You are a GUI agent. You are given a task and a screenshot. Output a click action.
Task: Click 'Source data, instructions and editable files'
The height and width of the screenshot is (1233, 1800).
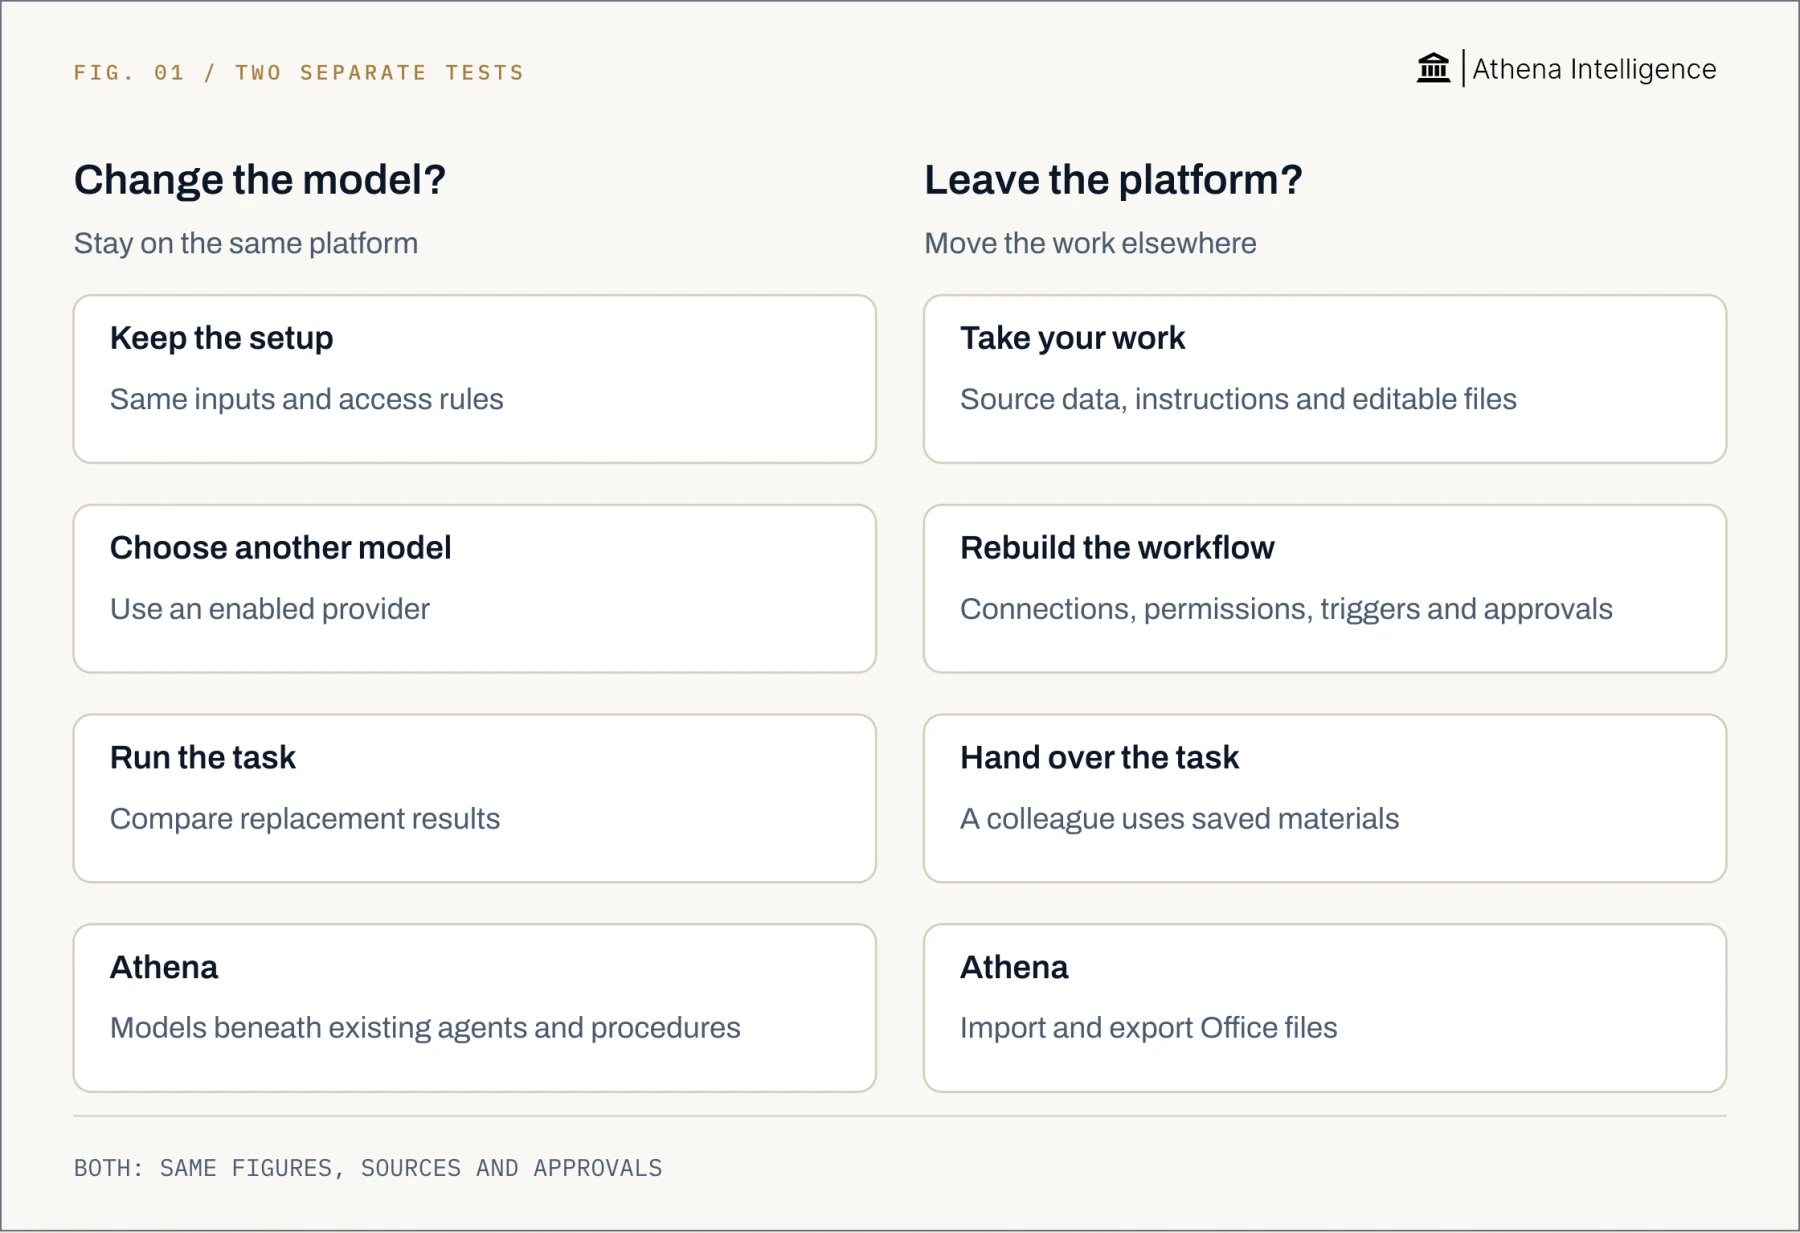(1238, 399)
